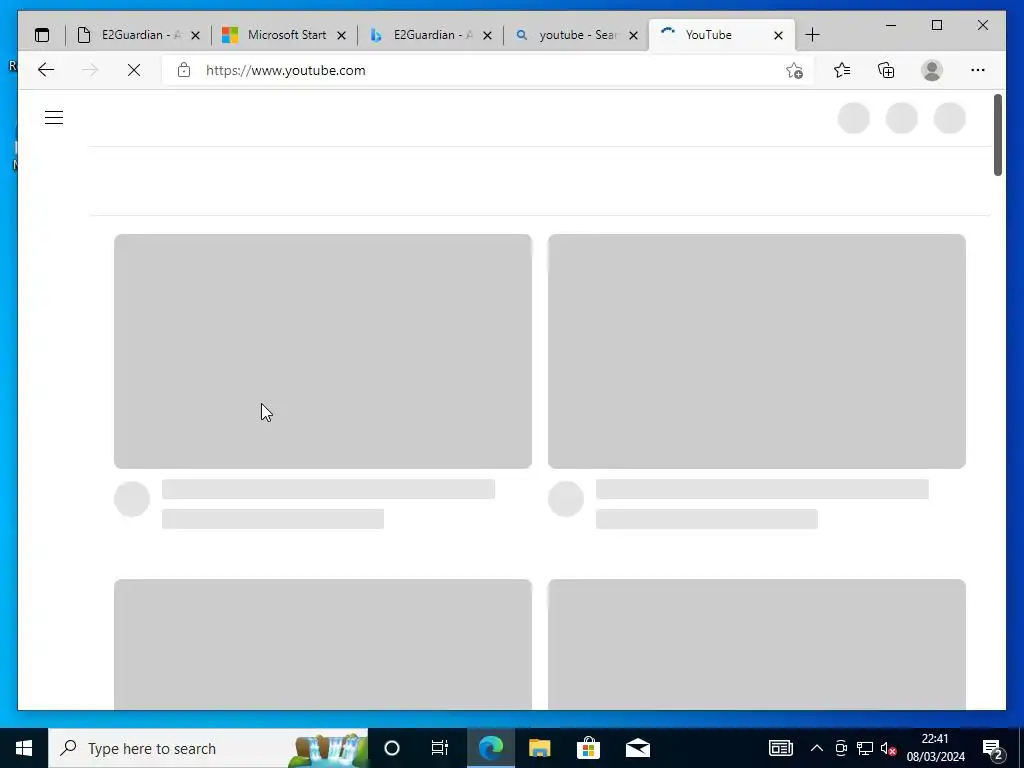Go back to the previous page
This screenshot has height=768, width=1024.
click(x=46, y=70)
